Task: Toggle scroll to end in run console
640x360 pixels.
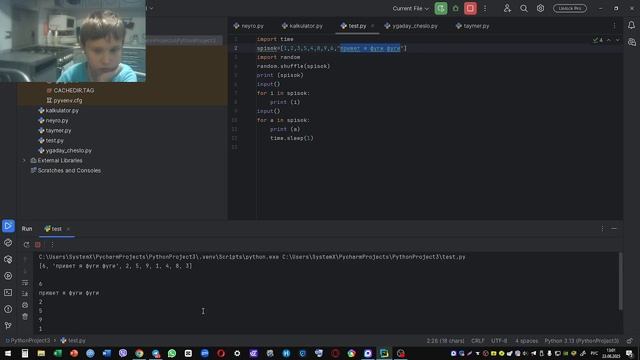Action: [x=25, y=293]
